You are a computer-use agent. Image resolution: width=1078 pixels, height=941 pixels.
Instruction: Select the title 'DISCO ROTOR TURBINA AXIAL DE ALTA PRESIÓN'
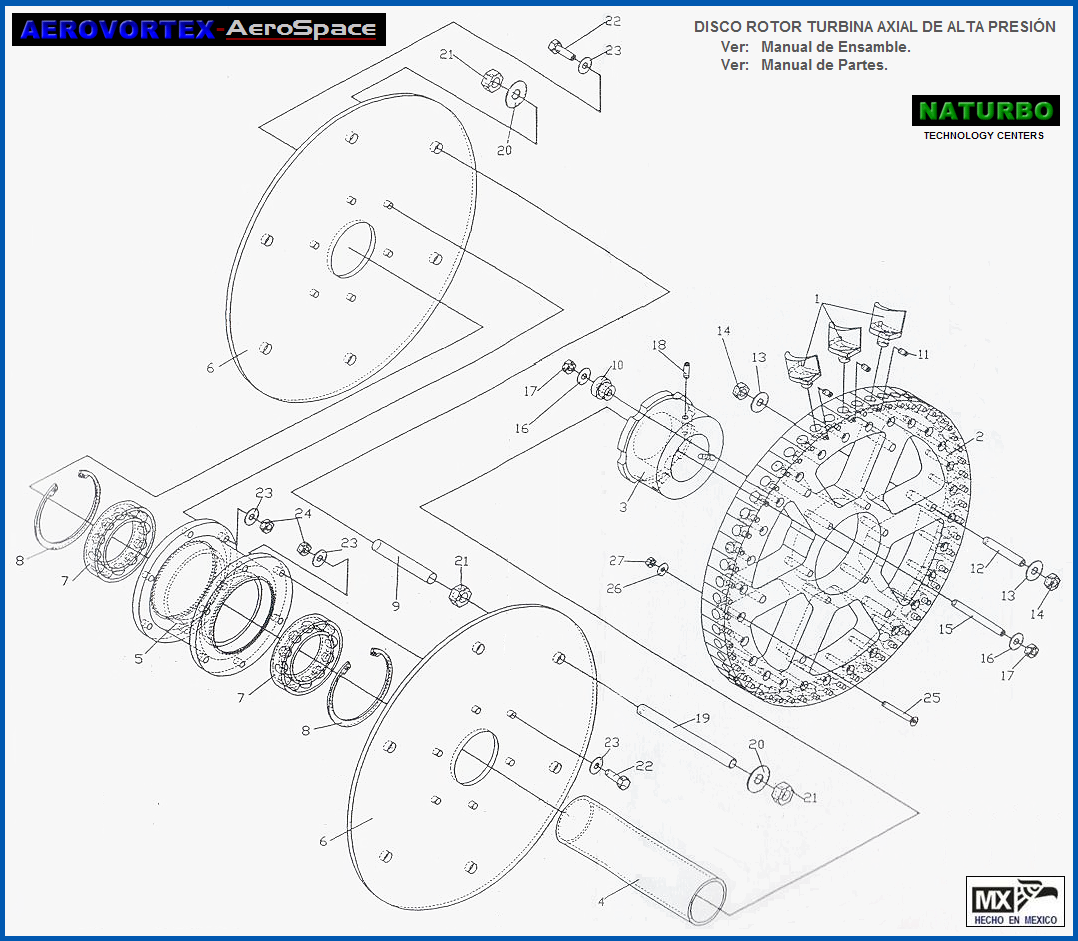[x=874, y=27]
